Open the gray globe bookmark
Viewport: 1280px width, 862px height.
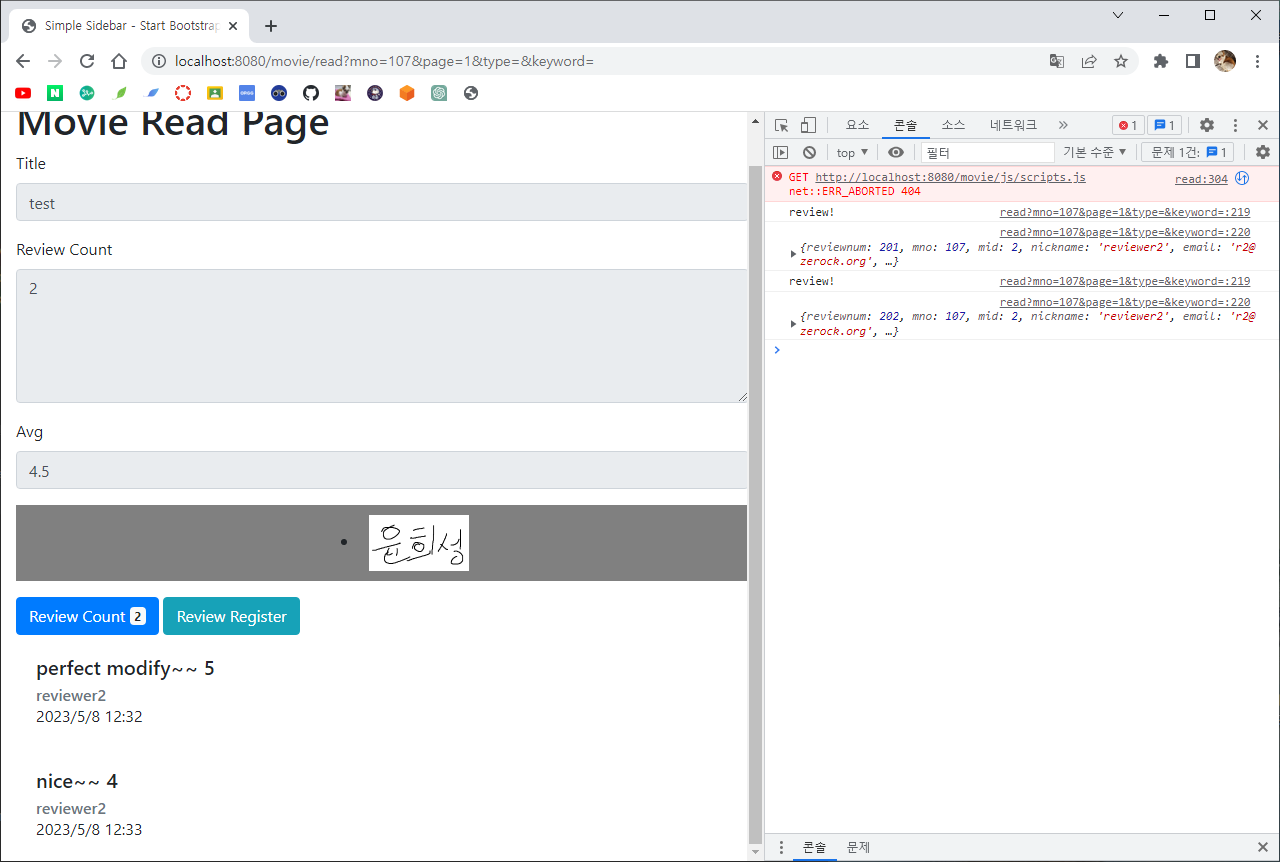click(471, 93)
